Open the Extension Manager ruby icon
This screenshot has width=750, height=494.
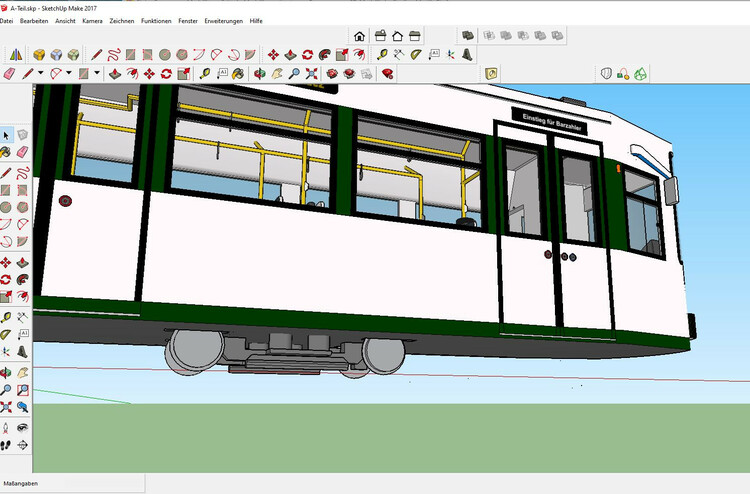[388, 74]
